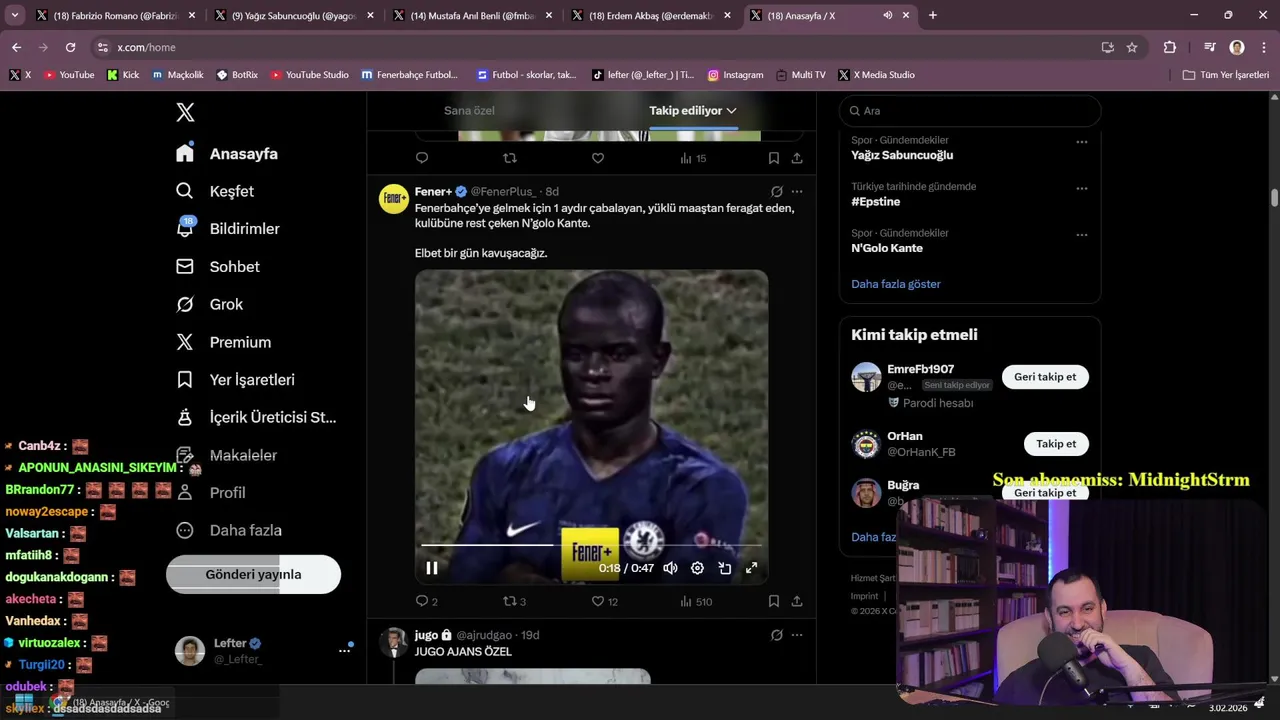Open more options on Fener+ post
Viewport: 1280px width, 720px height.
(x=797, y=191)
